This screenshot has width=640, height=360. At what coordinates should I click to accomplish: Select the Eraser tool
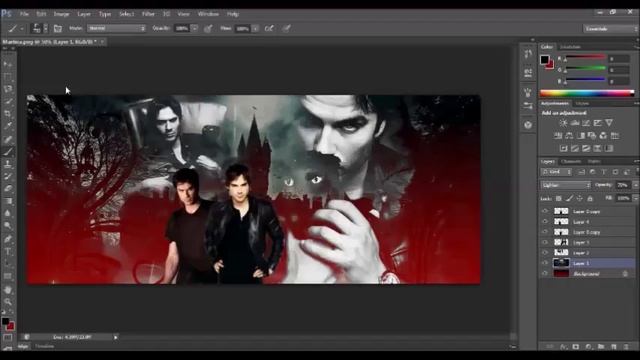point(8,189)
